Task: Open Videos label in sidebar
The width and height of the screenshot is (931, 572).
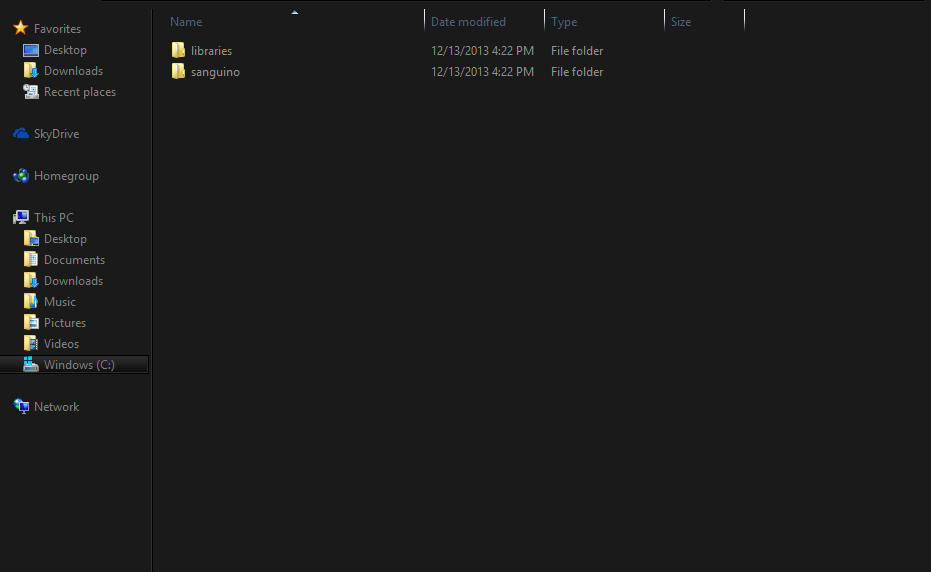Action: (61, 344)
